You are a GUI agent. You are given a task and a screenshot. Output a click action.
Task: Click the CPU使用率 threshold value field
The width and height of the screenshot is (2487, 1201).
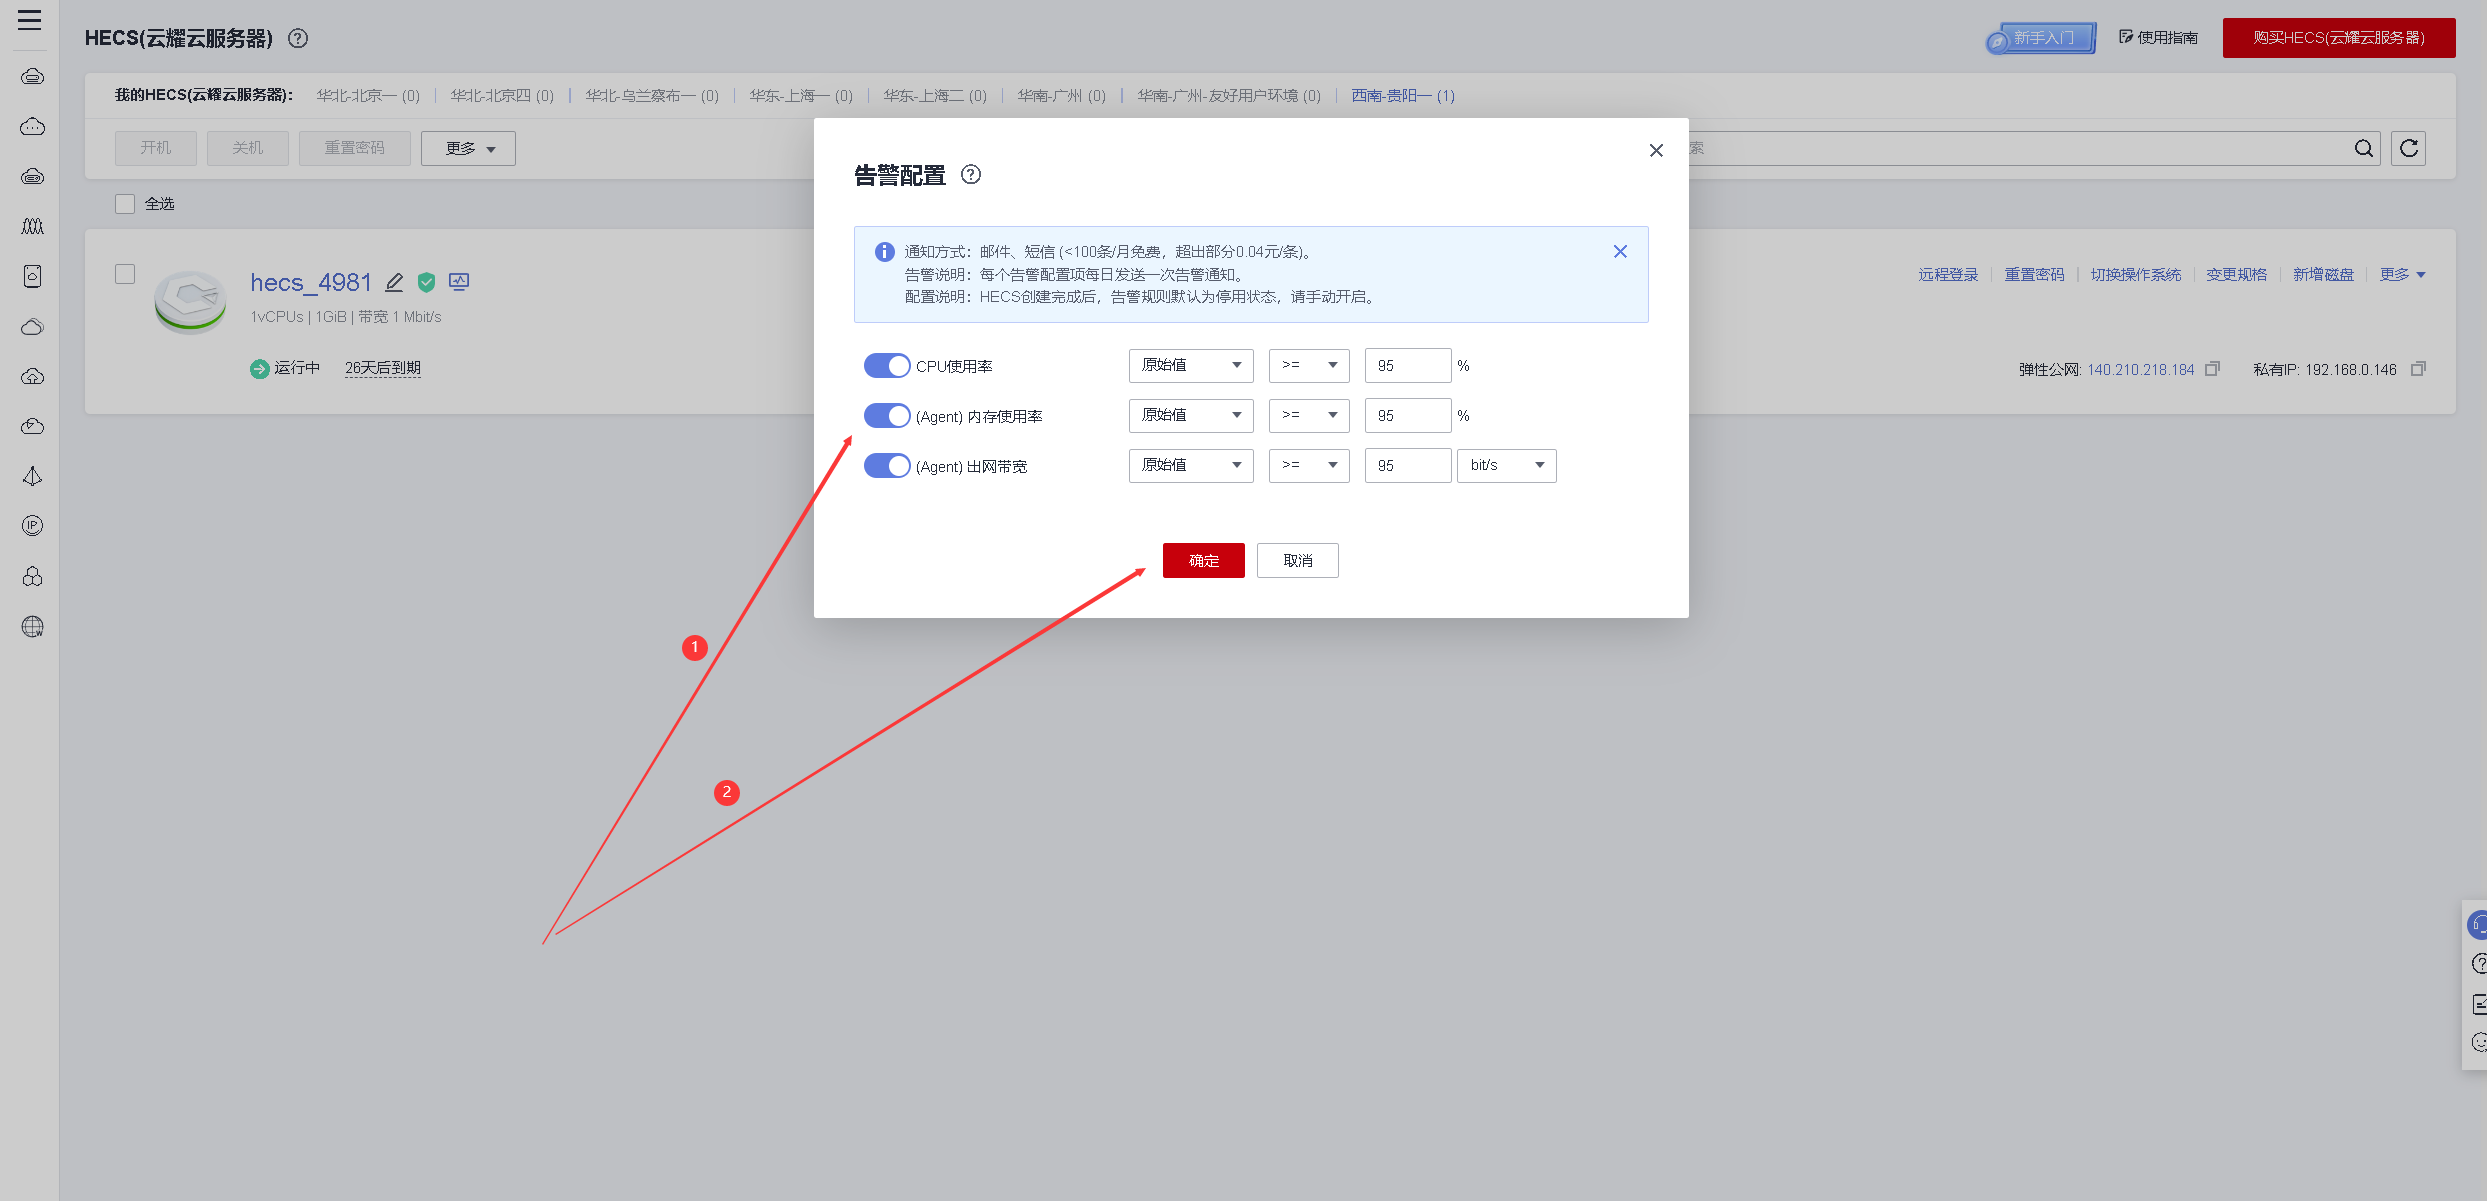pyautogui.click(x=1407, y=366)
